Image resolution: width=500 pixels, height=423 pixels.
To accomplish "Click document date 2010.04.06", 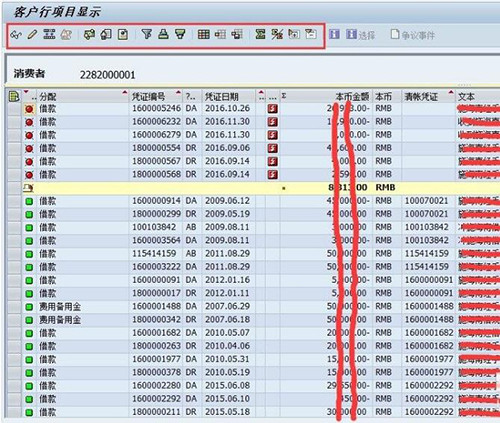I will [227, 346].
